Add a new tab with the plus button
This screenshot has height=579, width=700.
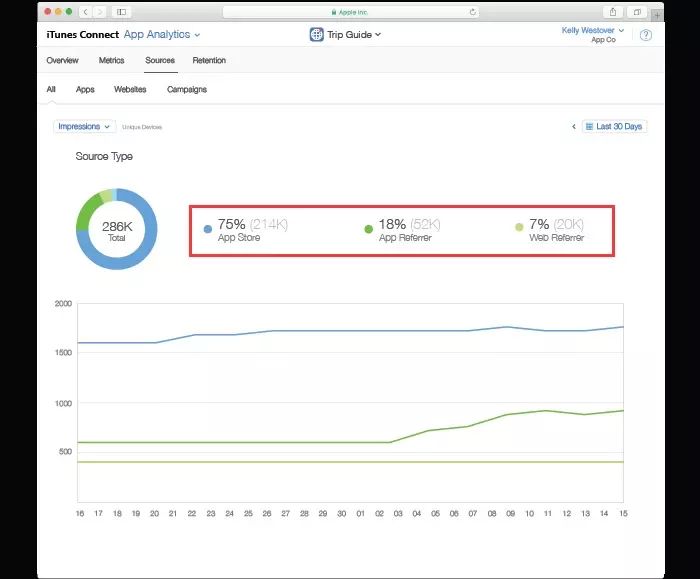point(657,15)
